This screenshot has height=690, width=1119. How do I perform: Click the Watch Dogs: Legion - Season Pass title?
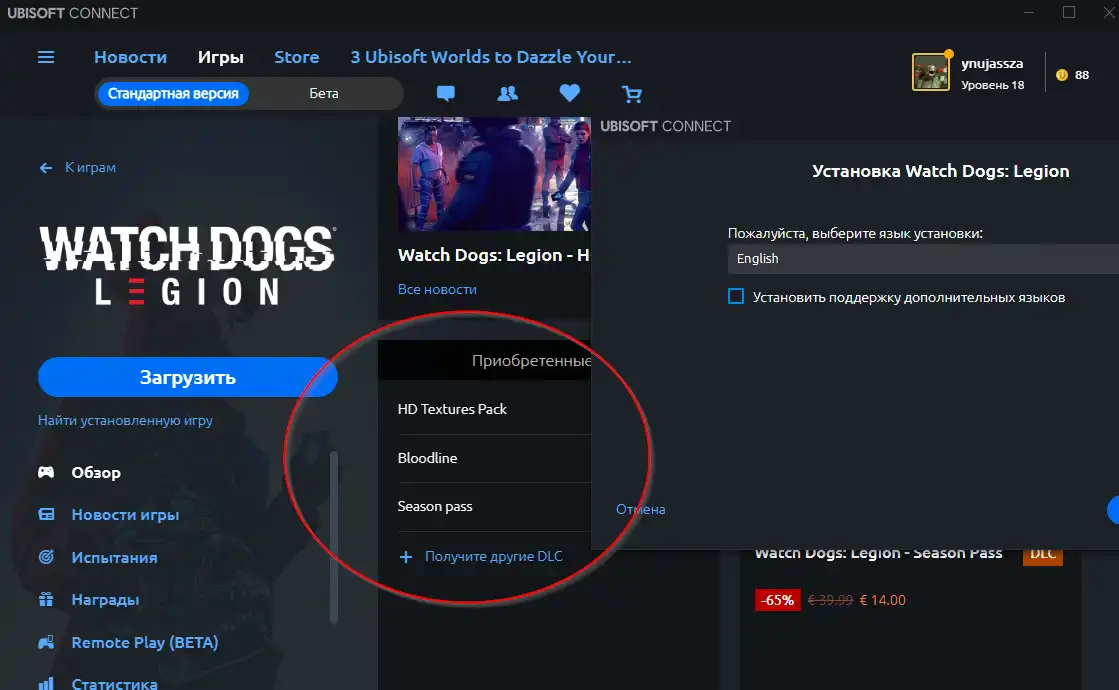[879, 554]
